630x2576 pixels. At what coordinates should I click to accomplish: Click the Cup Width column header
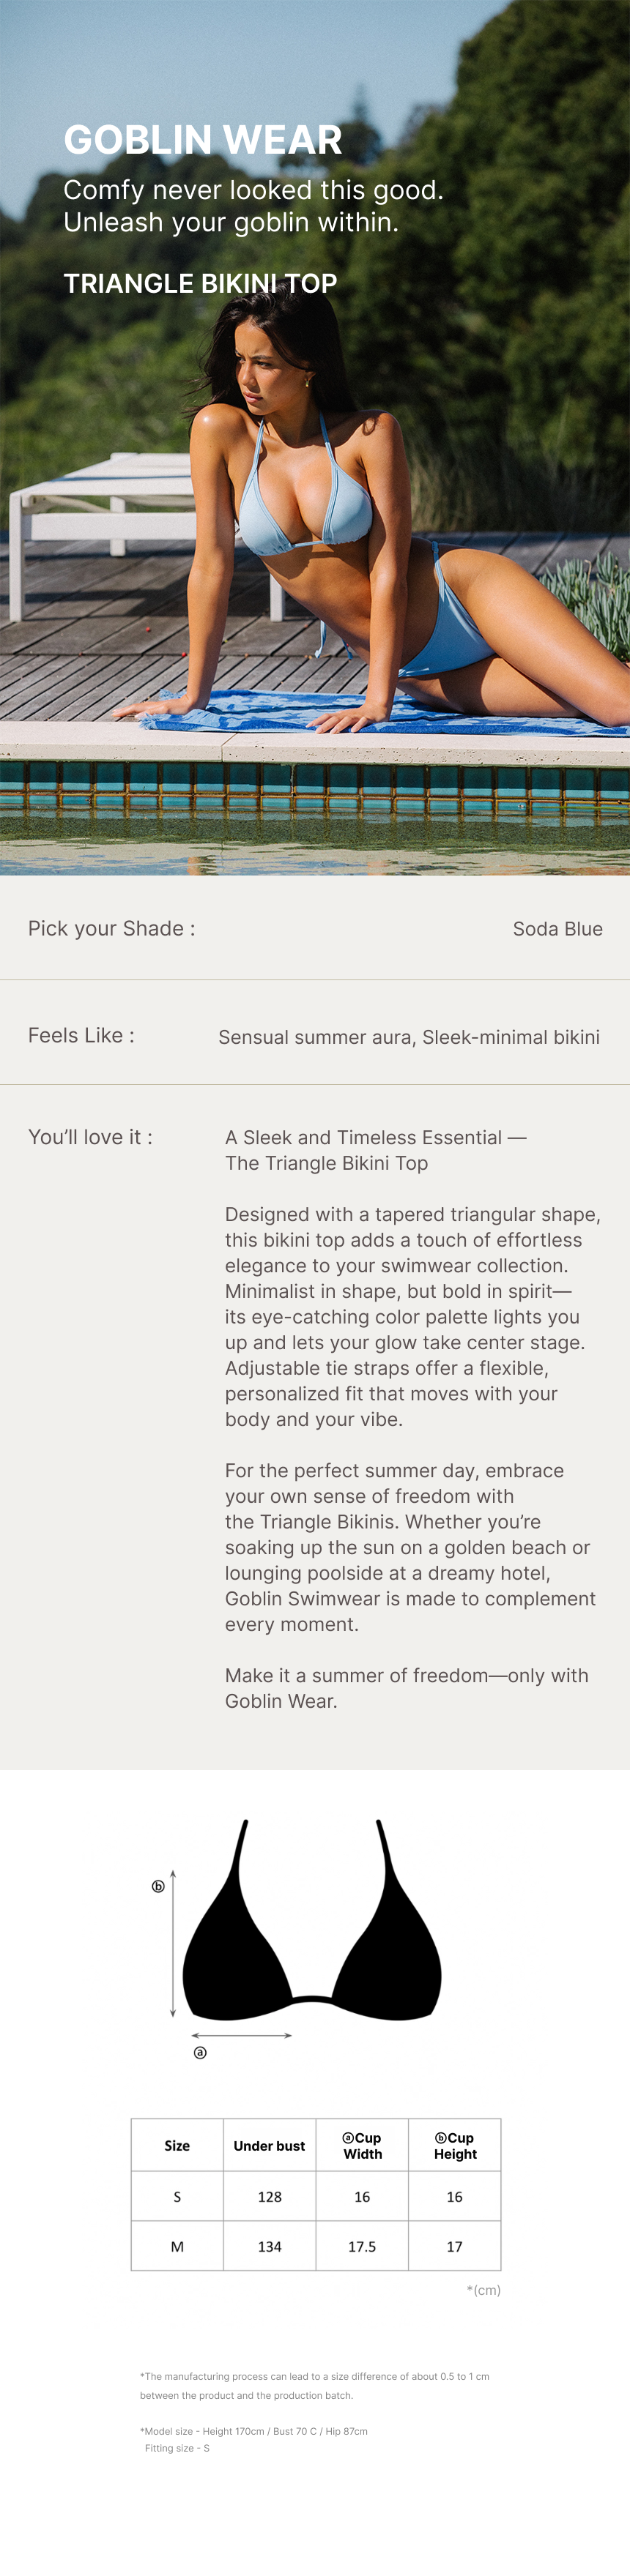tap(362, 2145)
